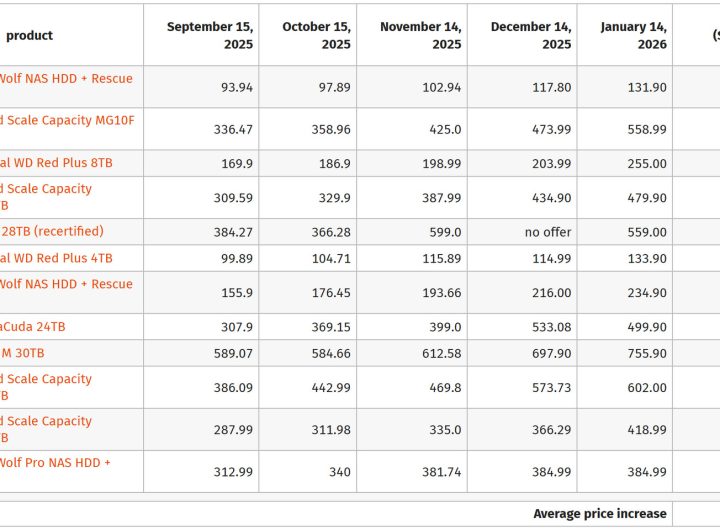The image size is (720, 530).
Task: Click the Average price increase label
Action: tap(599, 514)
